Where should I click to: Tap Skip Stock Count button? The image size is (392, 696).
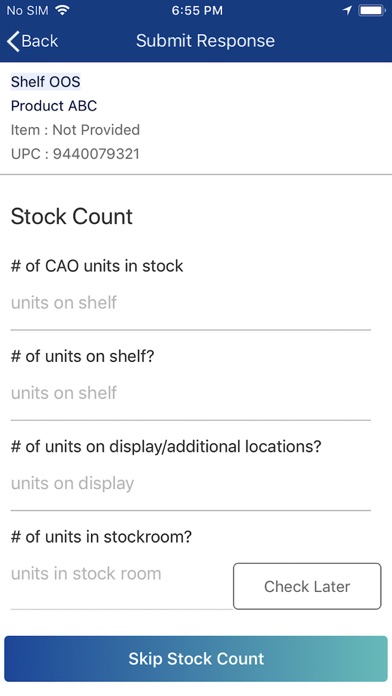tap(196, 659)
